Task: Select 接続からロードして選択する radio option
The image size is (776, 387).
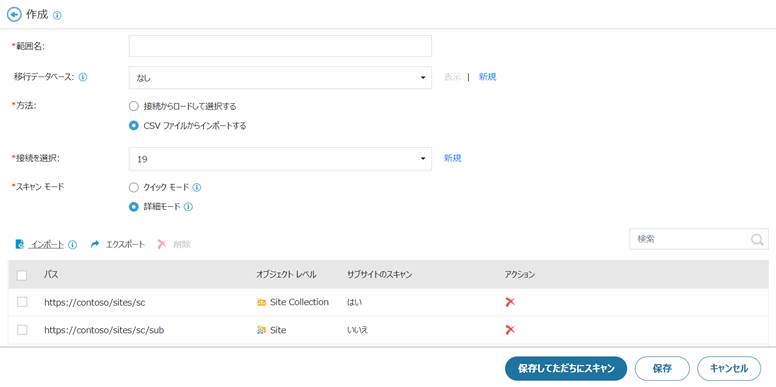Action: point(133,106)
